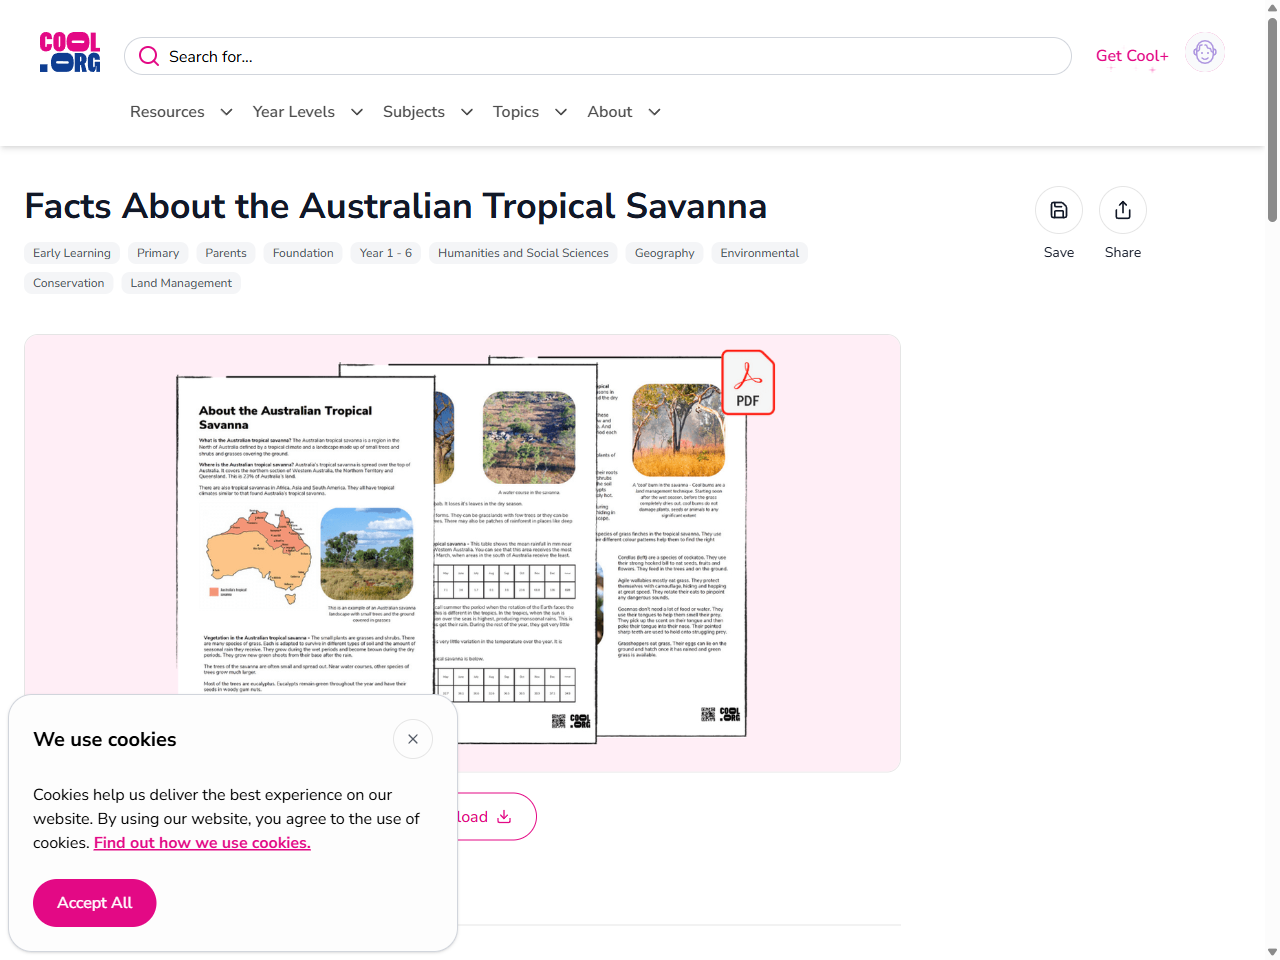Image resolution: width=1280 pixels, height=960 pixels.
Task: Click the download arrow icon
Action: tap(504, 817)
